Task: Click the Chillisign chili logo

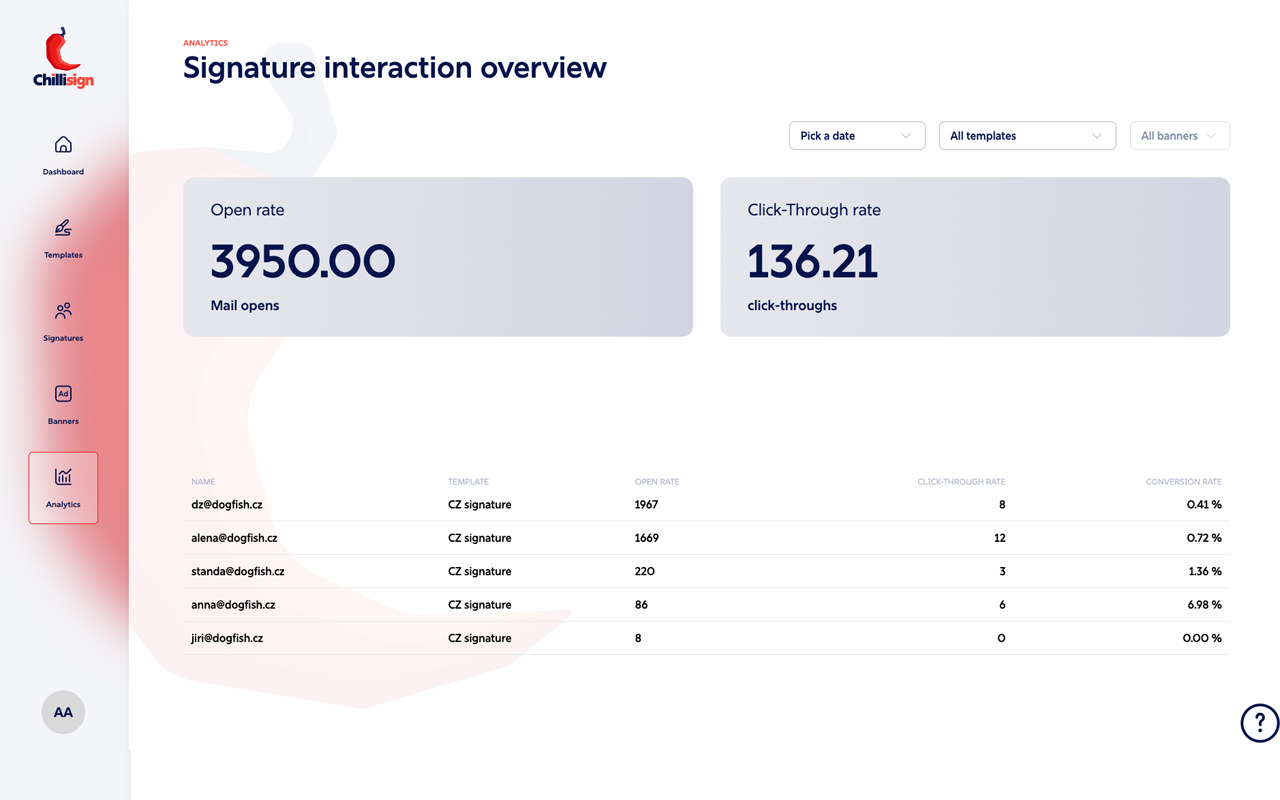Action: click(x=63, y=58)
